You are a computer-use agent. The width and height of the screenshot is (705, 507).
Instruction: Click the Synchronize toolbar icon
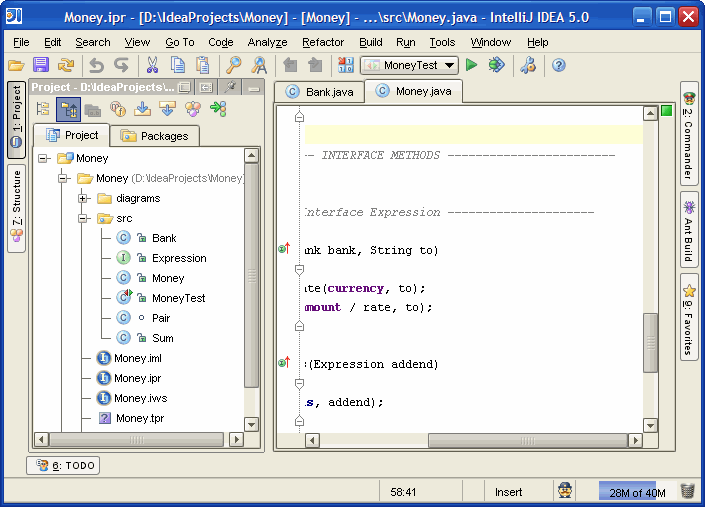coord(66,66)
